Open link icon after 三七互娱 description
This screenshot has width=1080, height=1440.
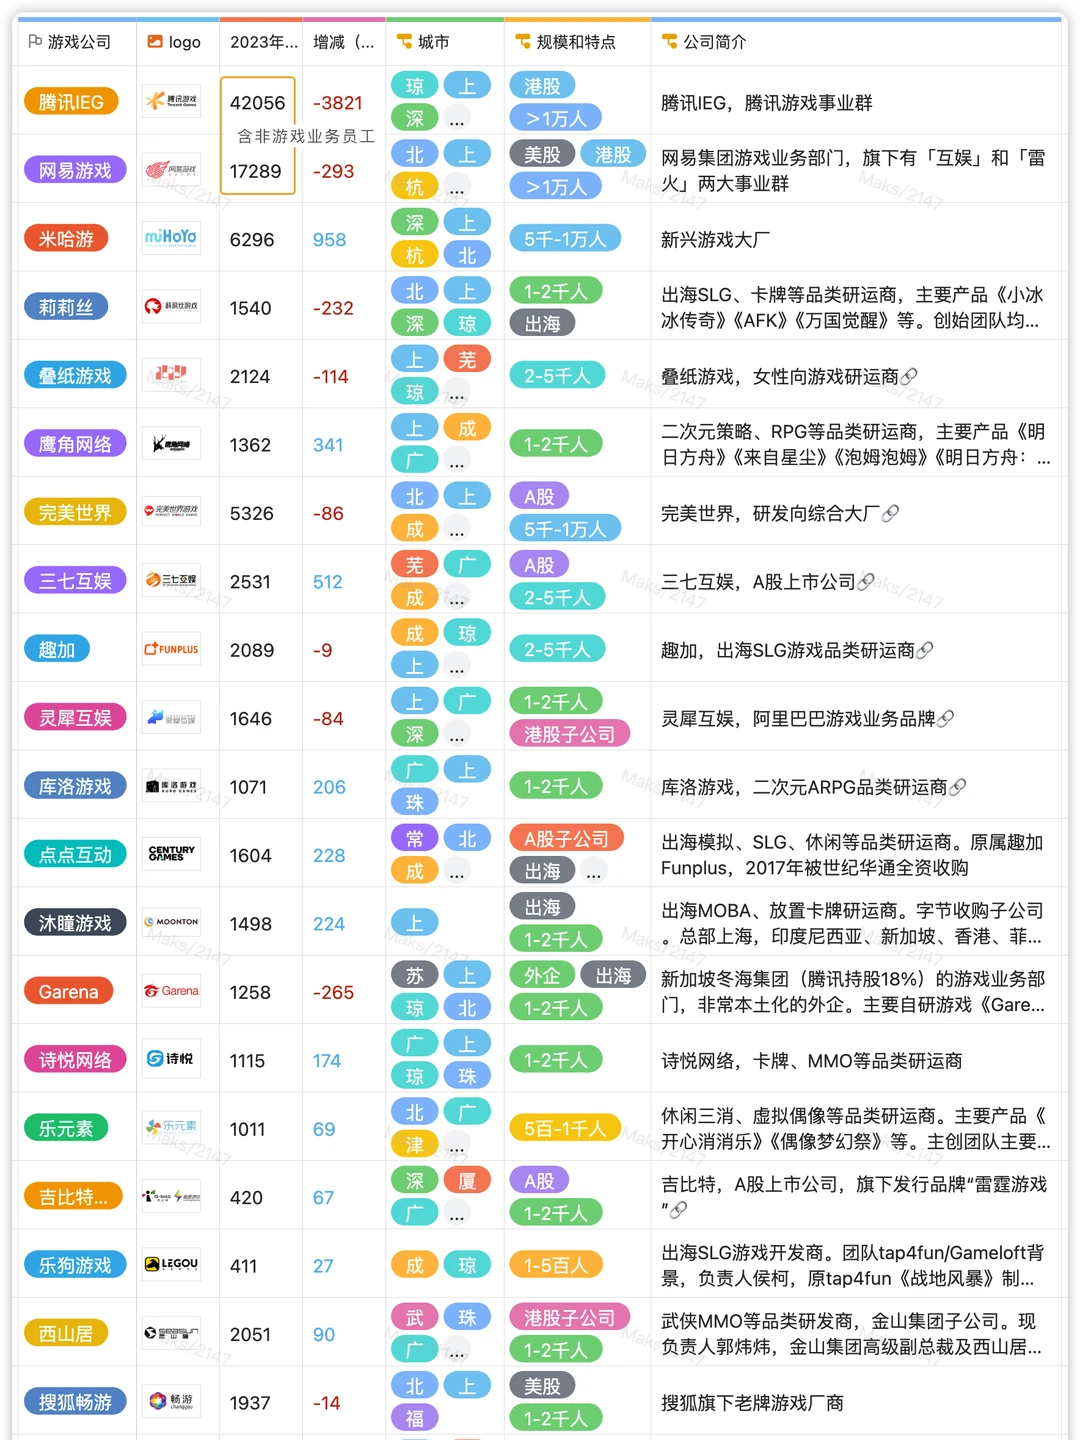tap(866, 582)
